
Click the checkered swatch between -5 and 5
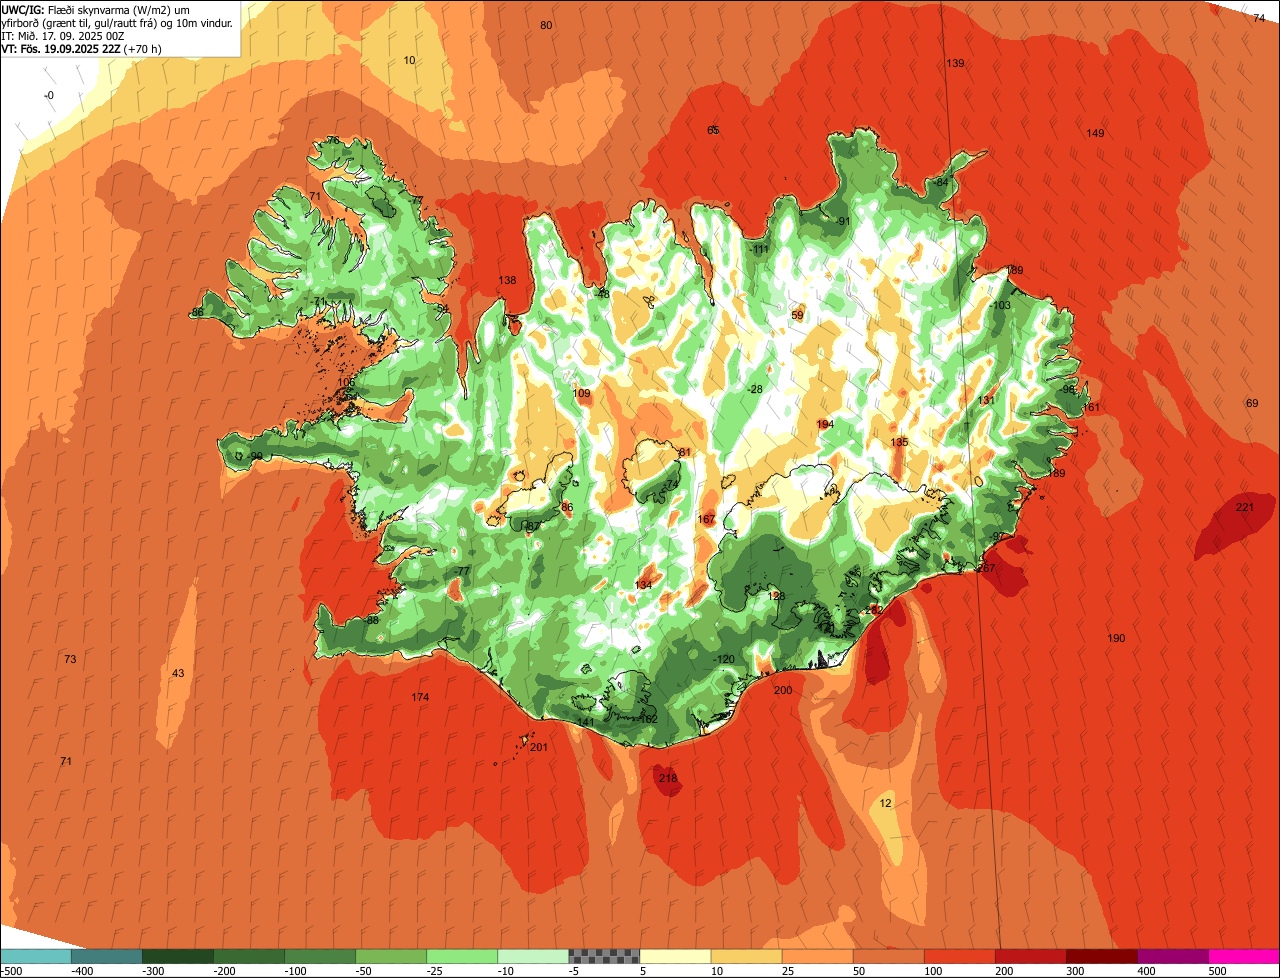coord(603,956)
